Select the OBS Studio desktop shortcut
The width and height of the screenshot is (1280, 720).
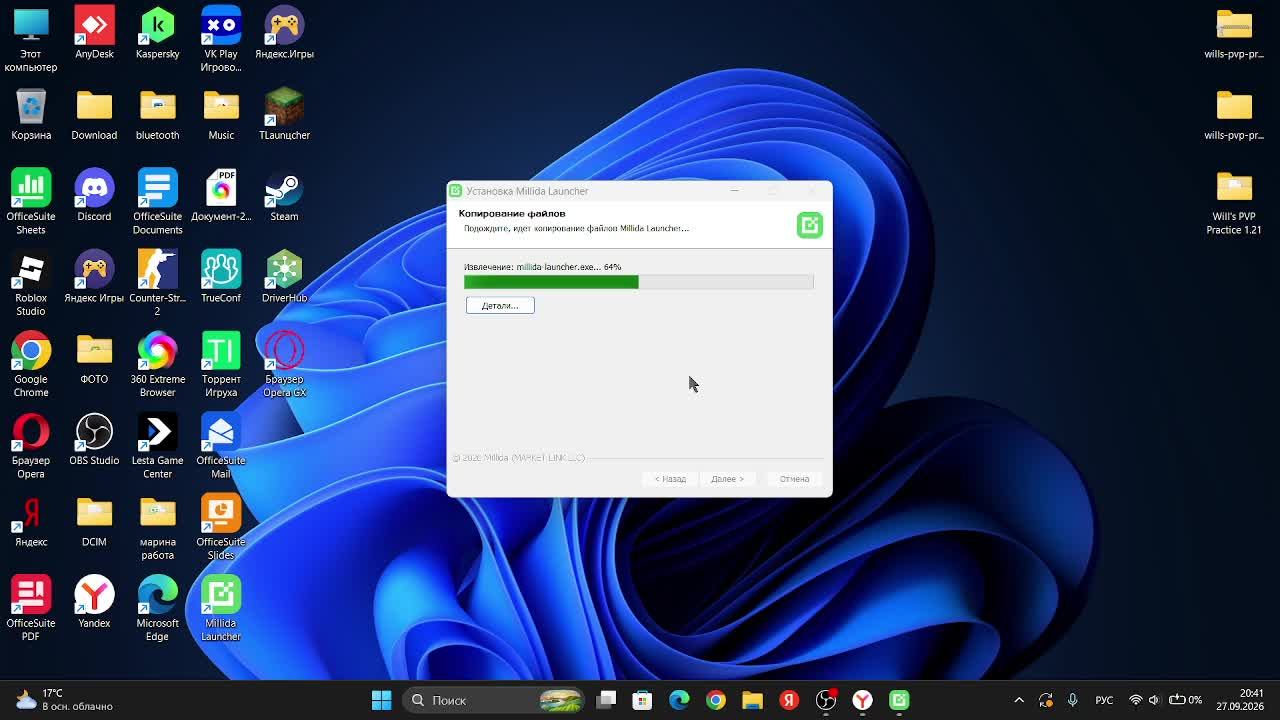(x=94, y=440)
